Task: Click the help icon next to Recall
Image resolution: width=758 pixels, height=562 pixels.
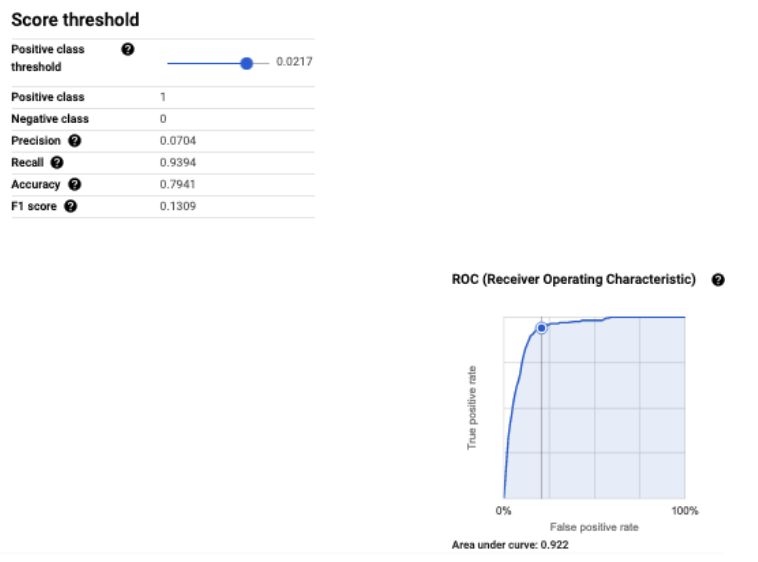Action: coord(57,163)
